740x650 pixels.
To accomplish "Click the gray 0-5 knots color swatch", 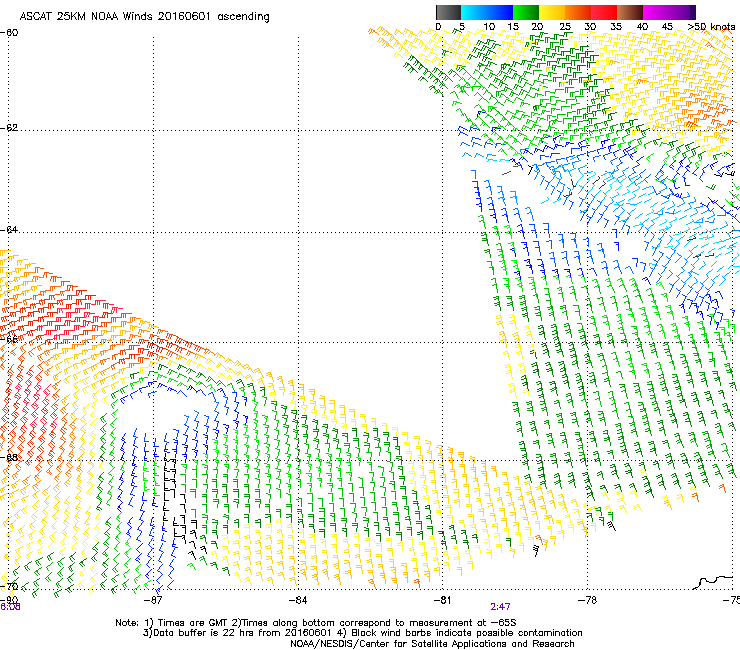I will point(448,12).
